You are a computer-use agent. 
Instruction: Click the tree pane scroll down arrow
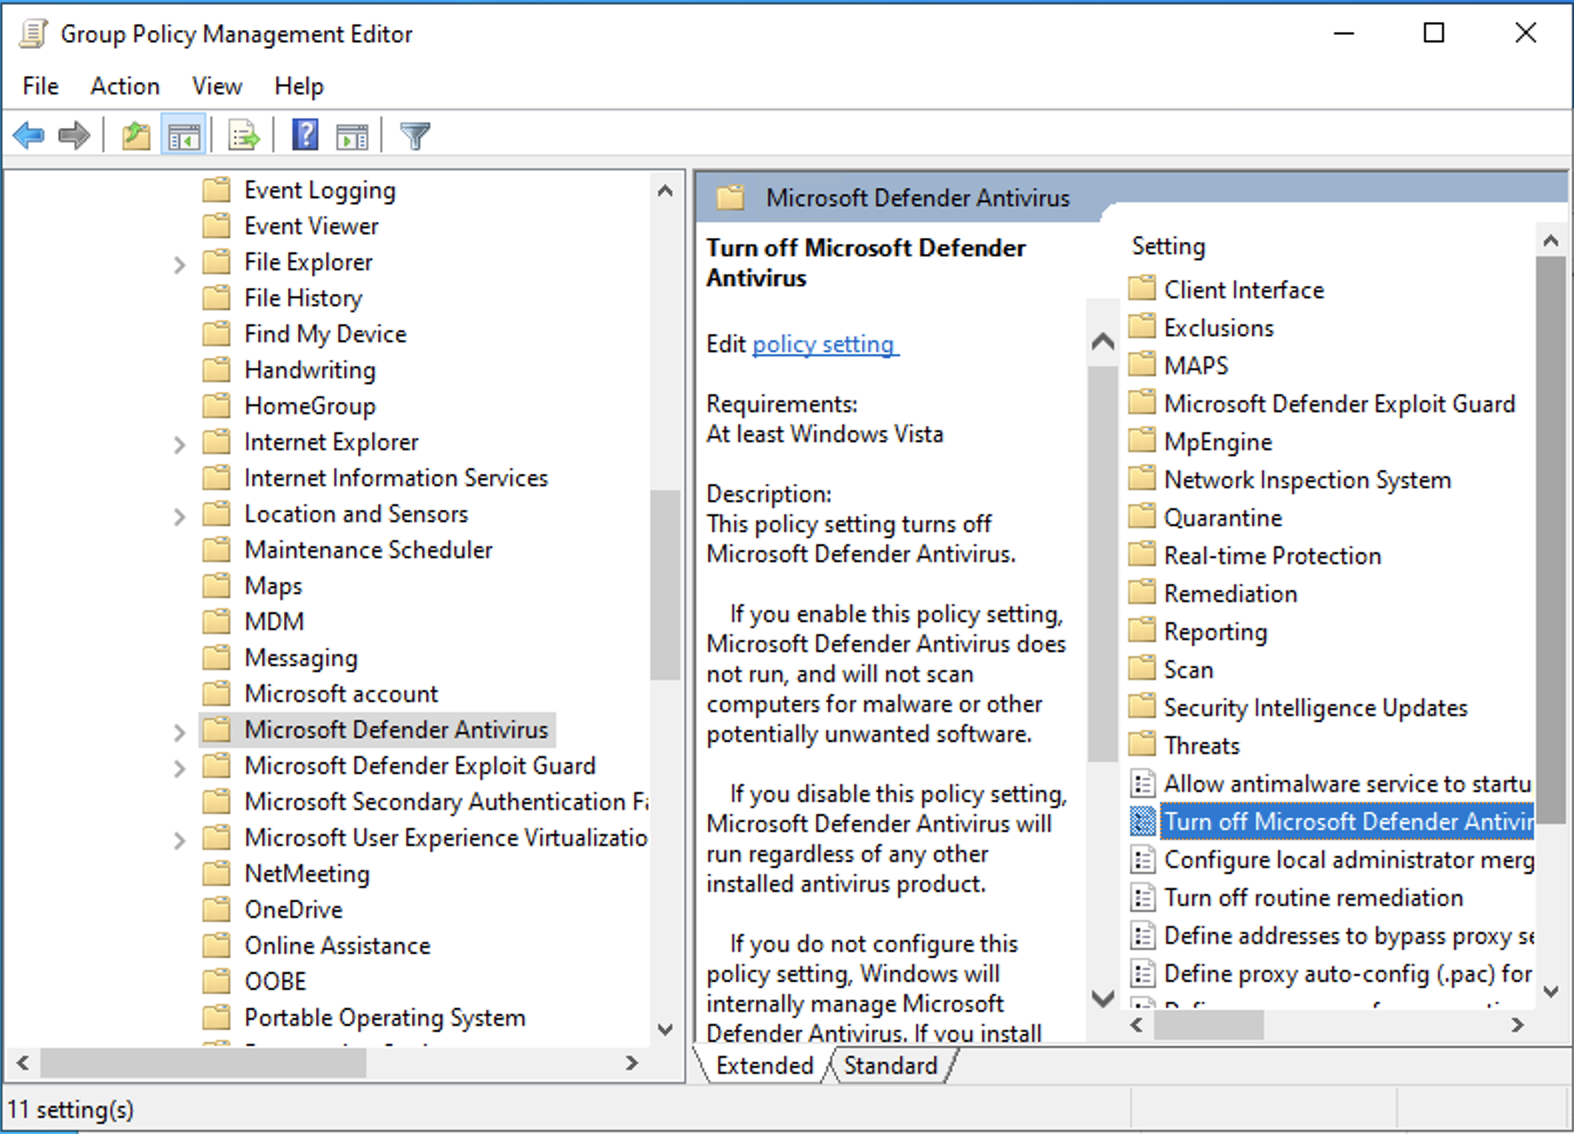point(665,1029)
